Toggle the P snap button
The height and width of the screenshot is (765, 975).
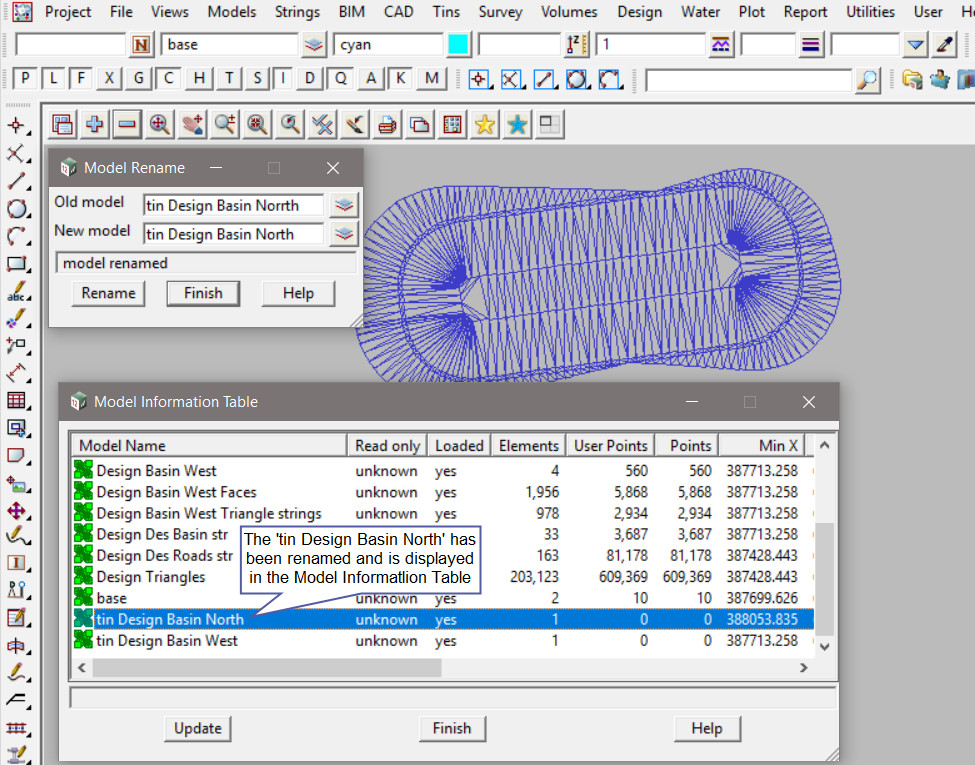pos(26,79)
